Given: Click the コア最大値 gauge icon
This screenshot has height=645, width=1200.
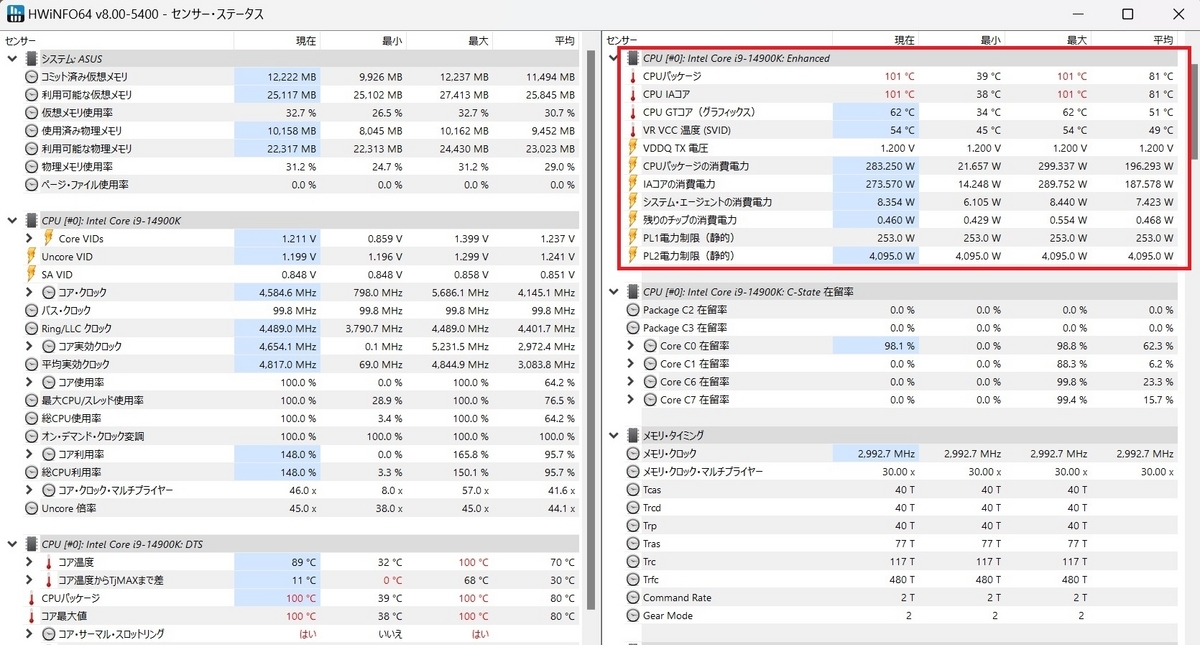Looking at the screenshot, I should 32,616.
